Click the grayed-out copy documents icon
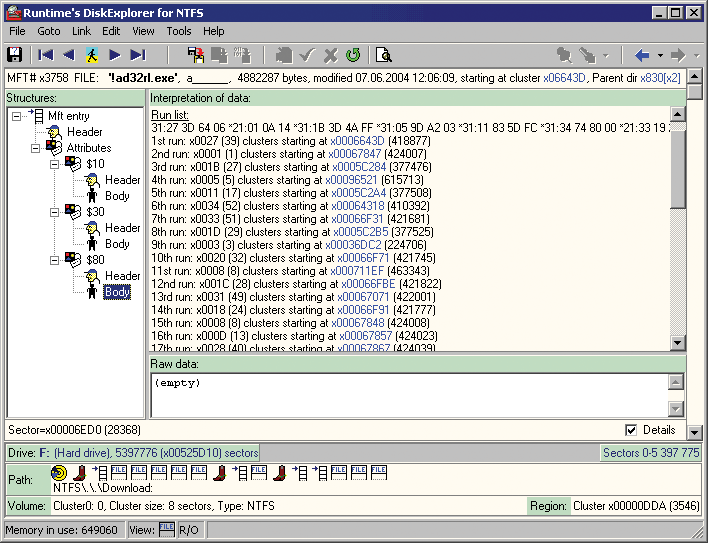This screenshot has width=708, height=543. click(x=219, y=55)
